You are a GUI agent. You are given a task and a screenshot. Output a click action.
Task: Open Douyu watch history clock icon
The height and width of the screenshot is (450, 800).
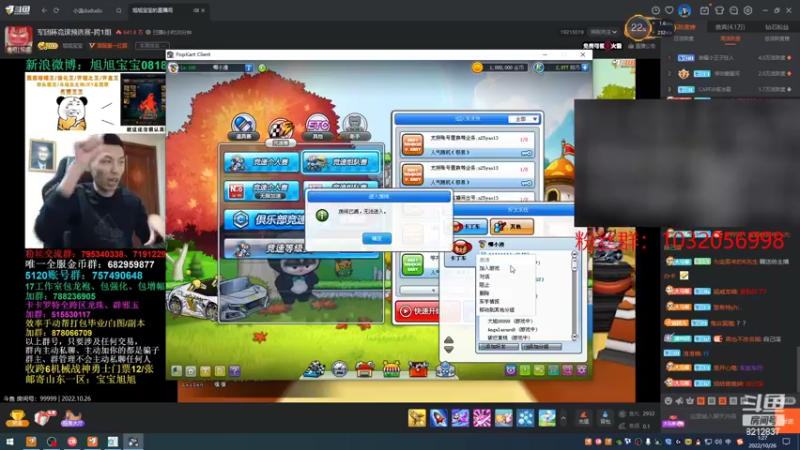point(656,10)
